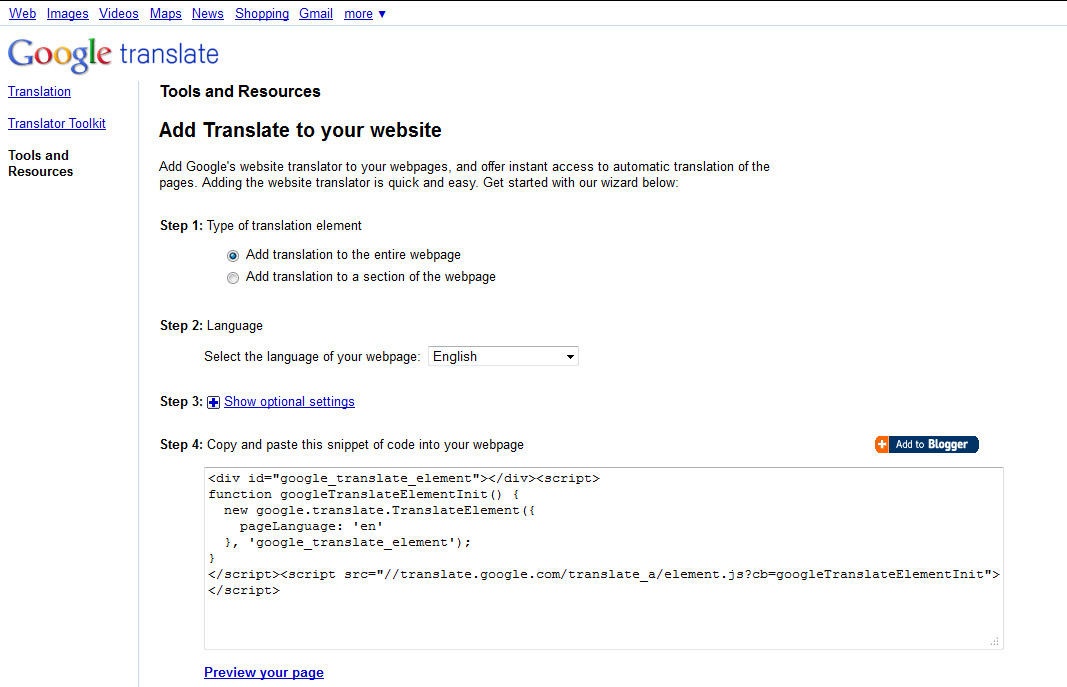
Task: Open News from the top bar
Action: (208, 14)
